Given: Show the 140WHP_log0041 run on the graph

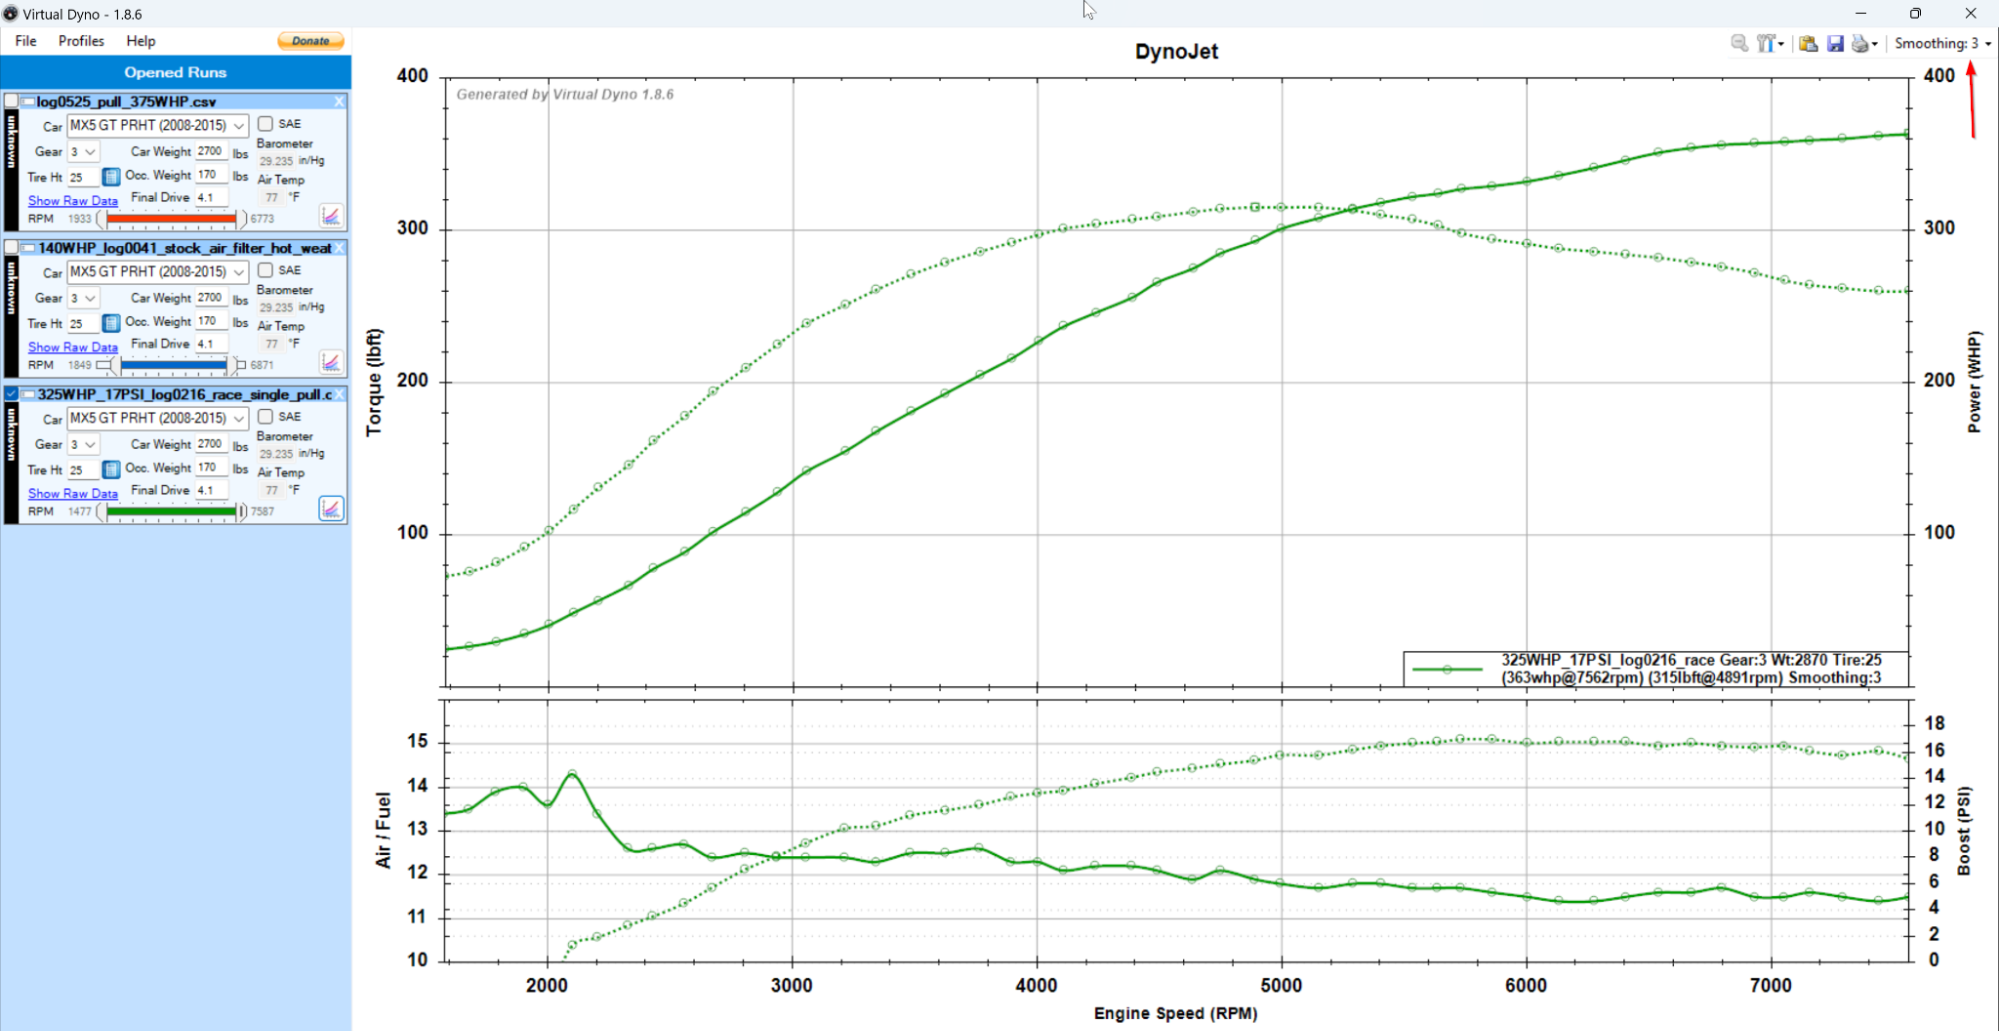Looking at the screenshot, I should click(x=12, y=248).
